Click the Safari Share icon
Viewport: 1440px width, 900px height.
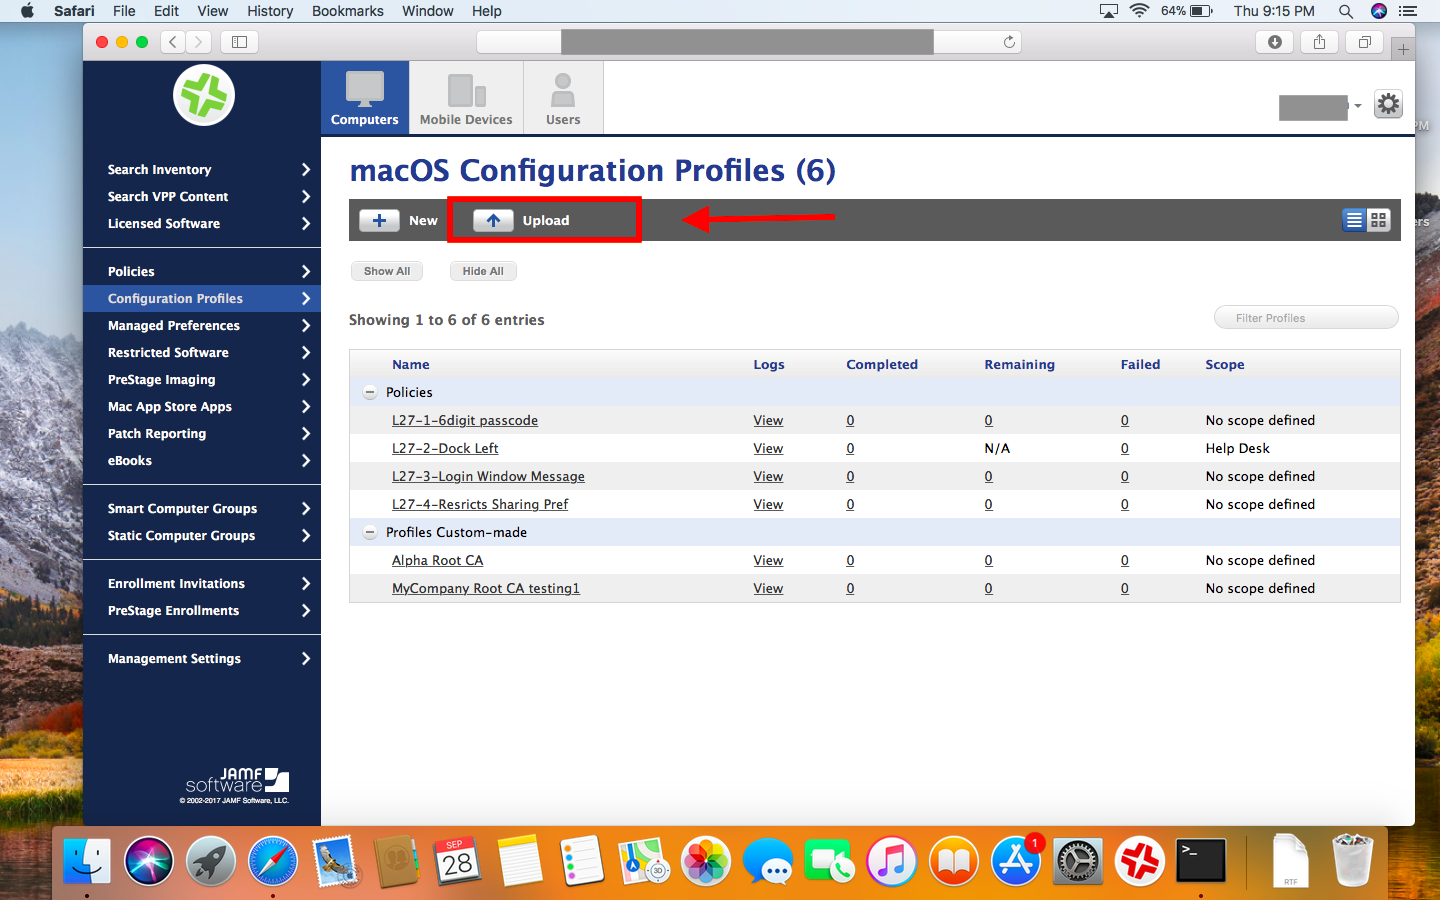click(x=1319, y=42)
